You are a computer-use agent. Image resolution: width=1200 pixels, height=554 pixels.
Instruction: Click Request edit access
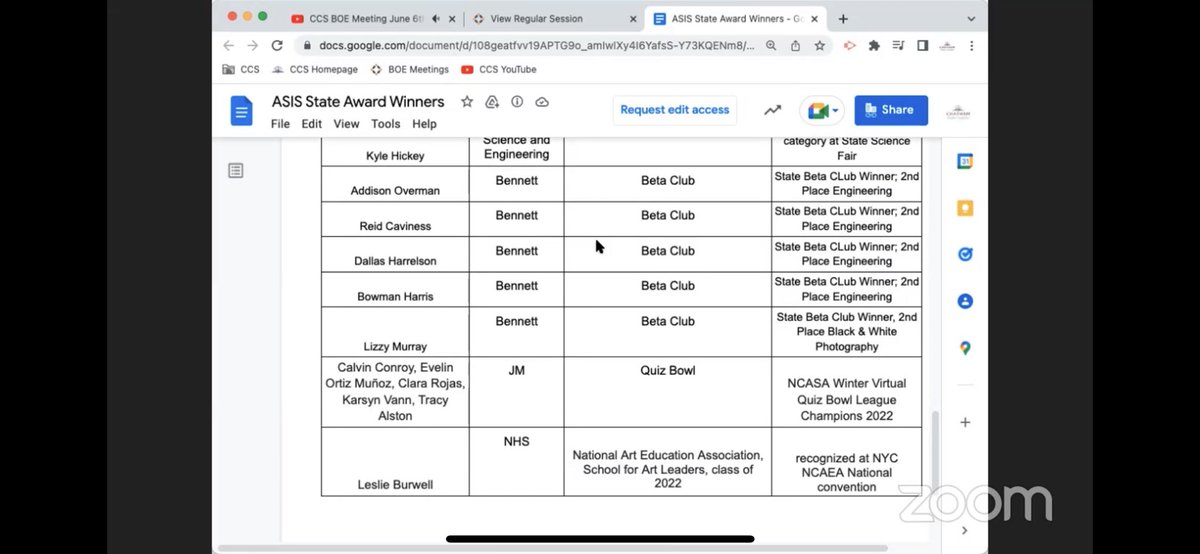675,110
